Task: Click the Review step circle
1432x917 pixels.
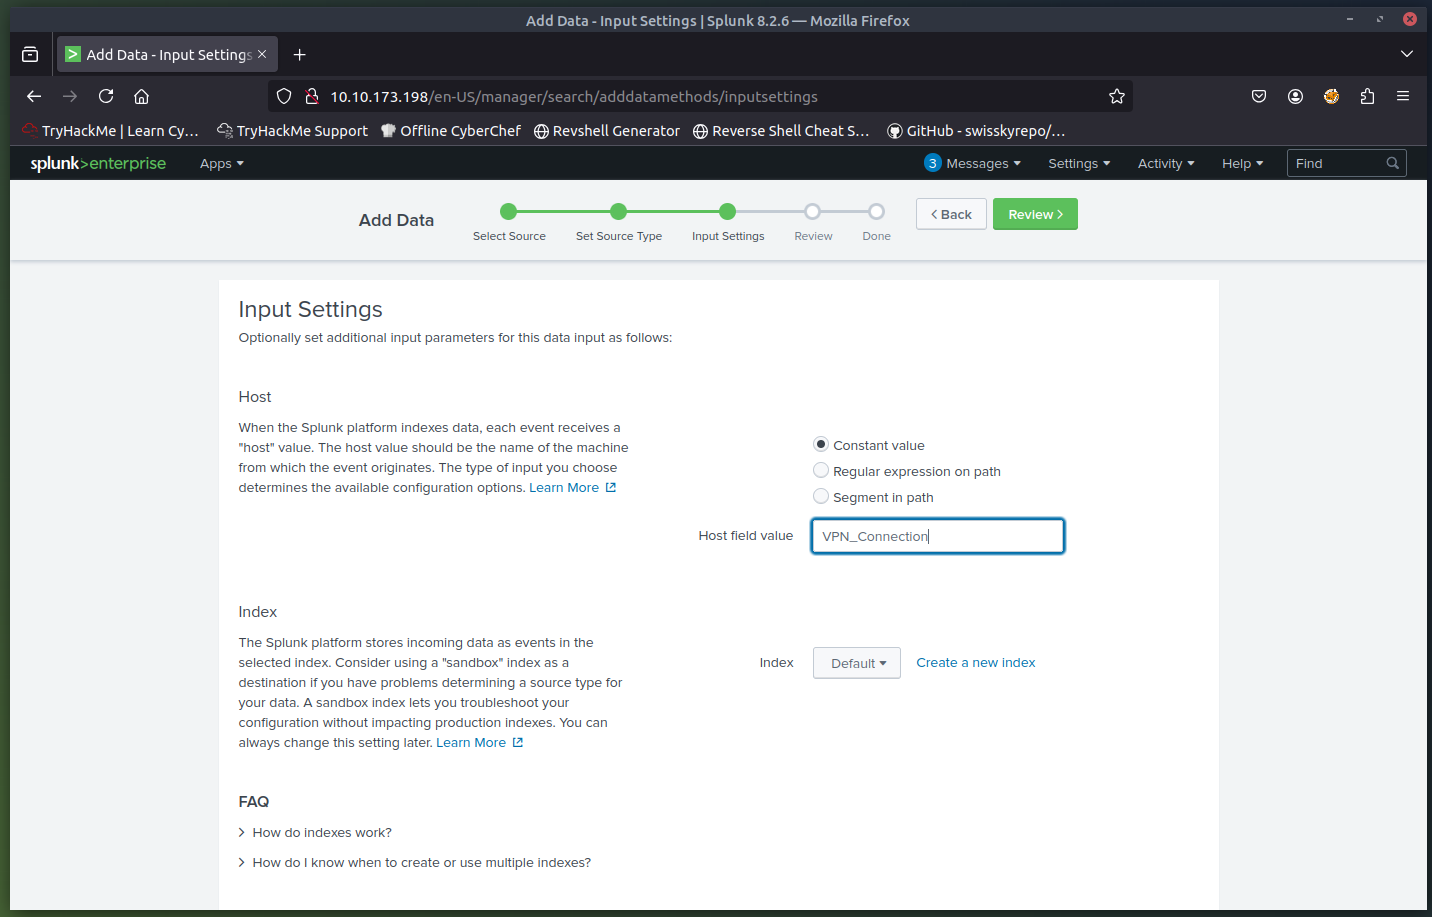Action: pyautogui.click(x=812, y=211)
